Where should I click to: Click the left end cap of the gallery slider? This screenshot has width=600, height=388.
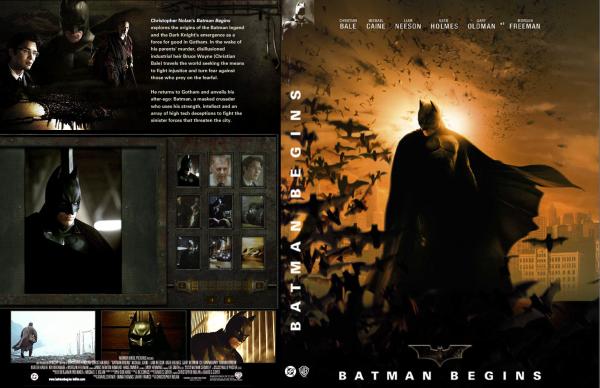pyautogui.click(x=183, y=285)
